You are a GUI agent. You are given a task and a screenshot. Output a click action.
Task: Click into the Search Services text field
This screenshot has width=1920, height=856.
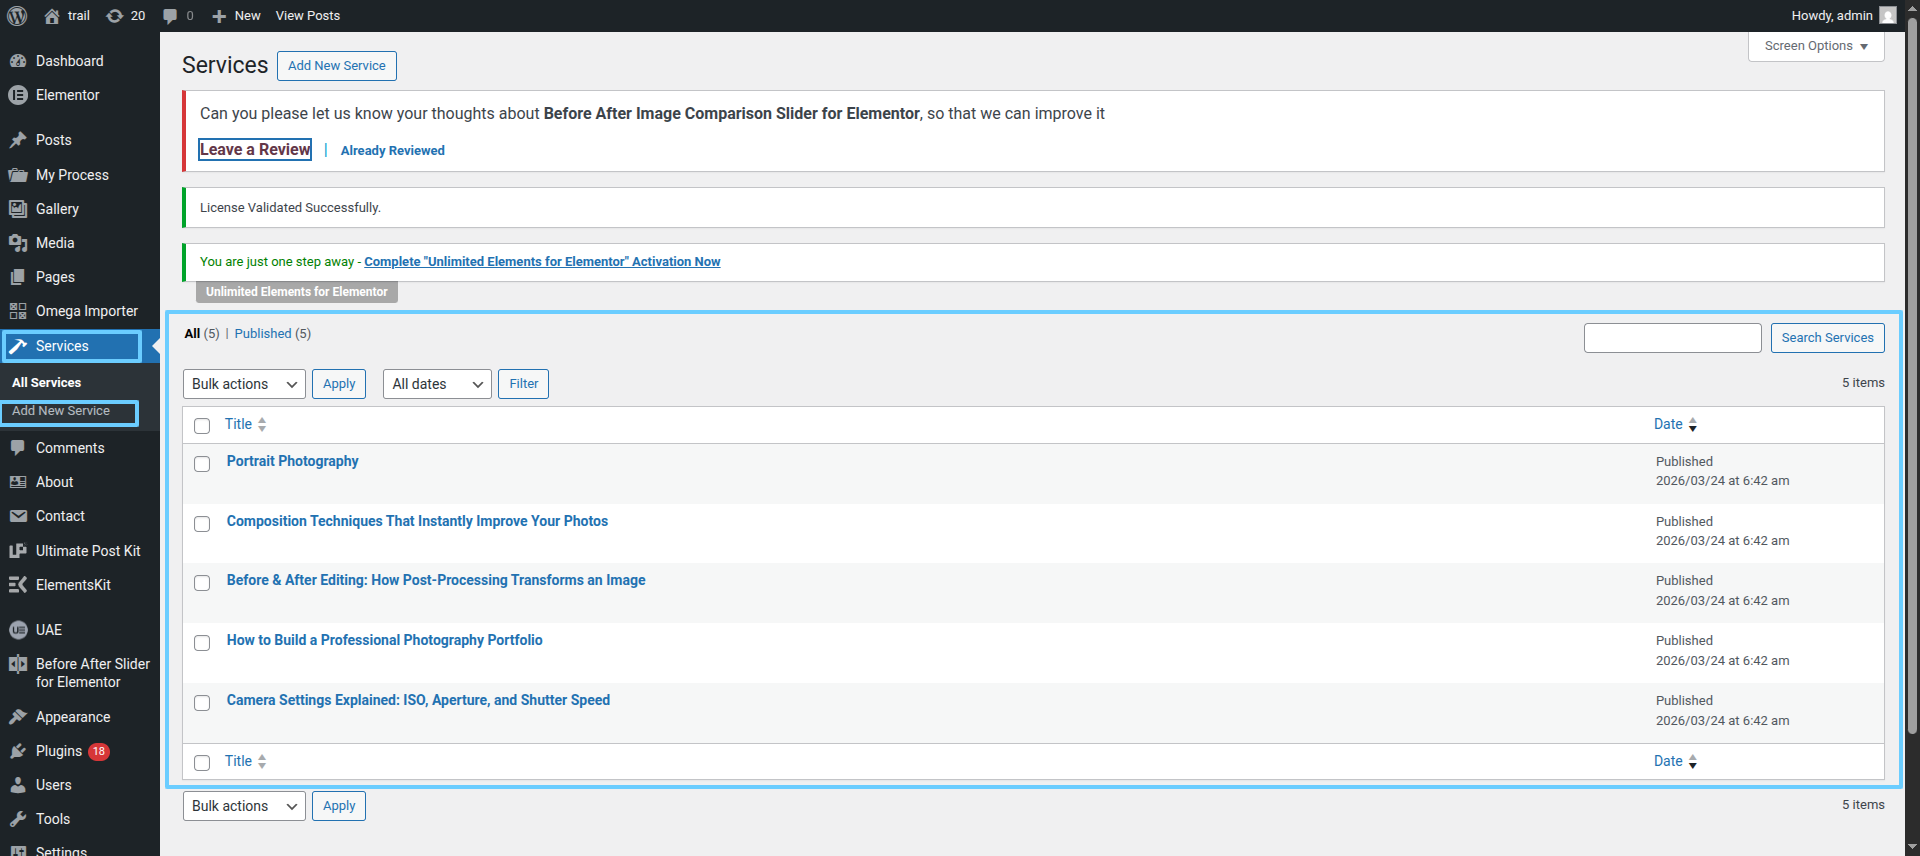pos(1672,338)
